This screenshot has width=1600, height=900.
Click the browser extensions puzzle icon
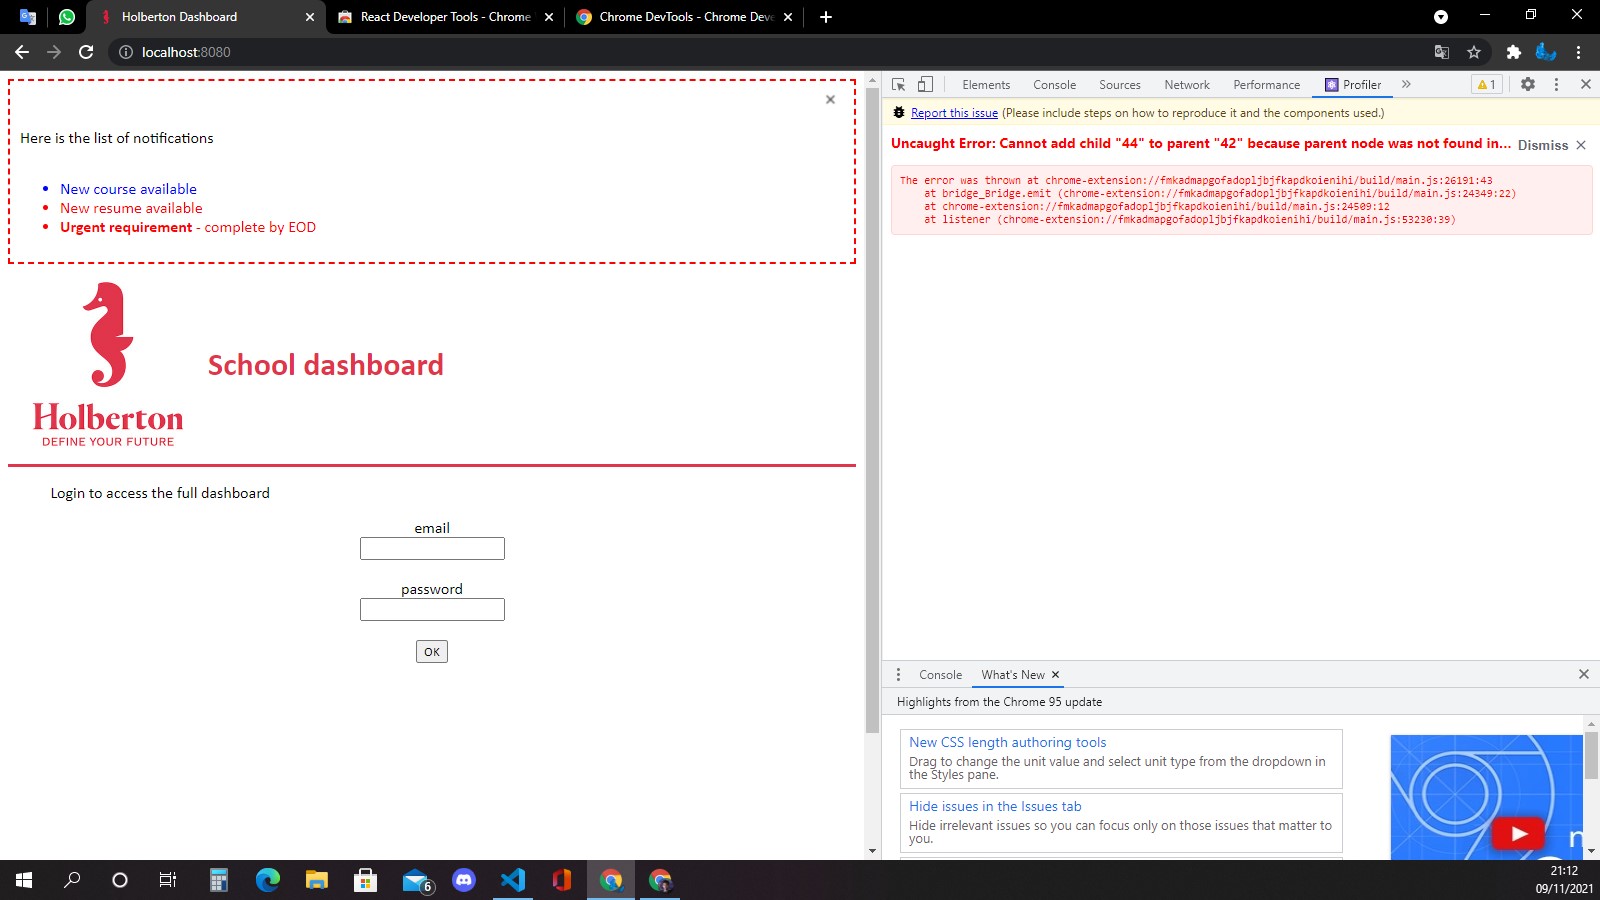tap(1513, 51)
